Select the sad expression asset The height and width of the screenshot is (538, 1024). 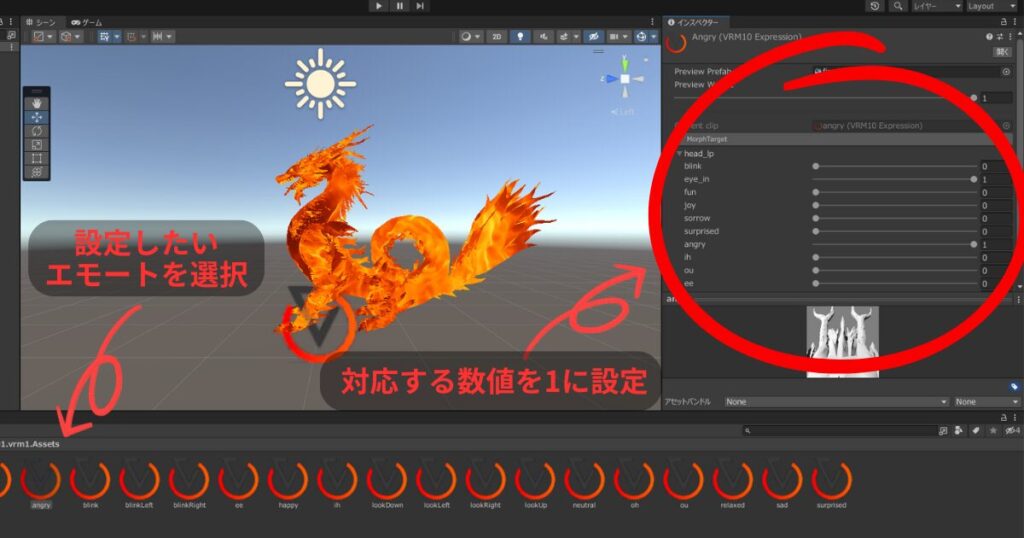(x=782, y=484)
